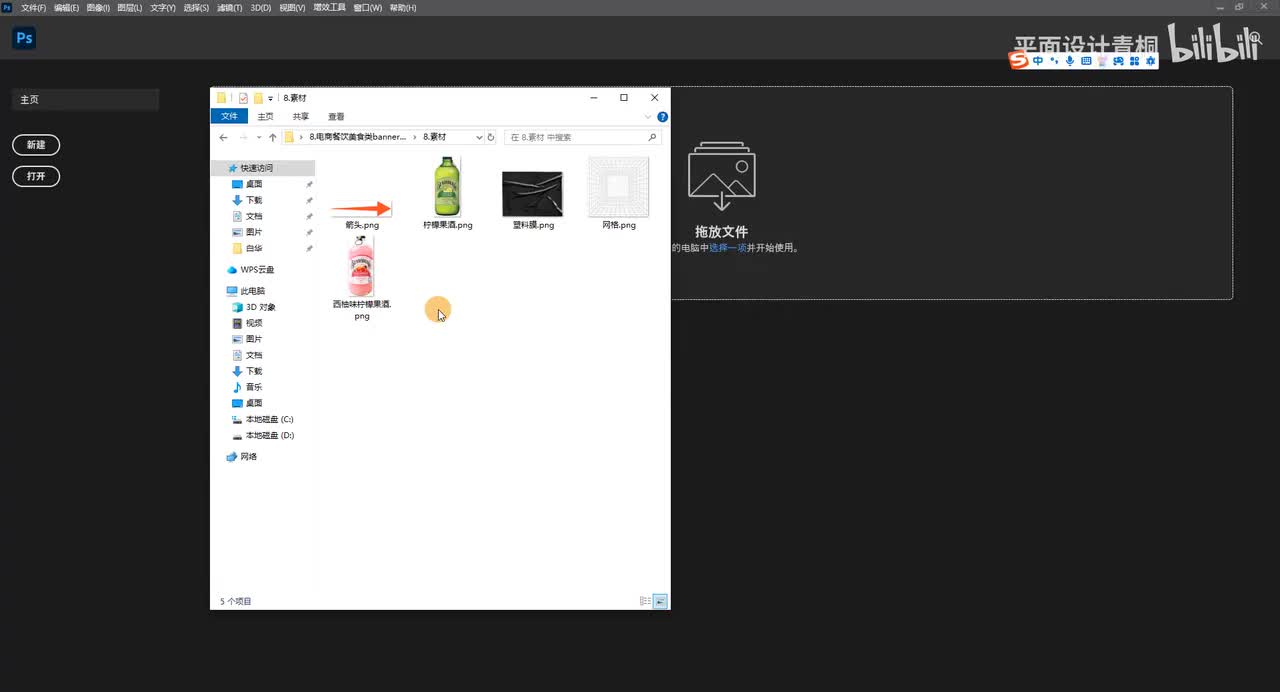Select the 柠檬果酒.png file

pyautogui.click(x=447, y=193)
